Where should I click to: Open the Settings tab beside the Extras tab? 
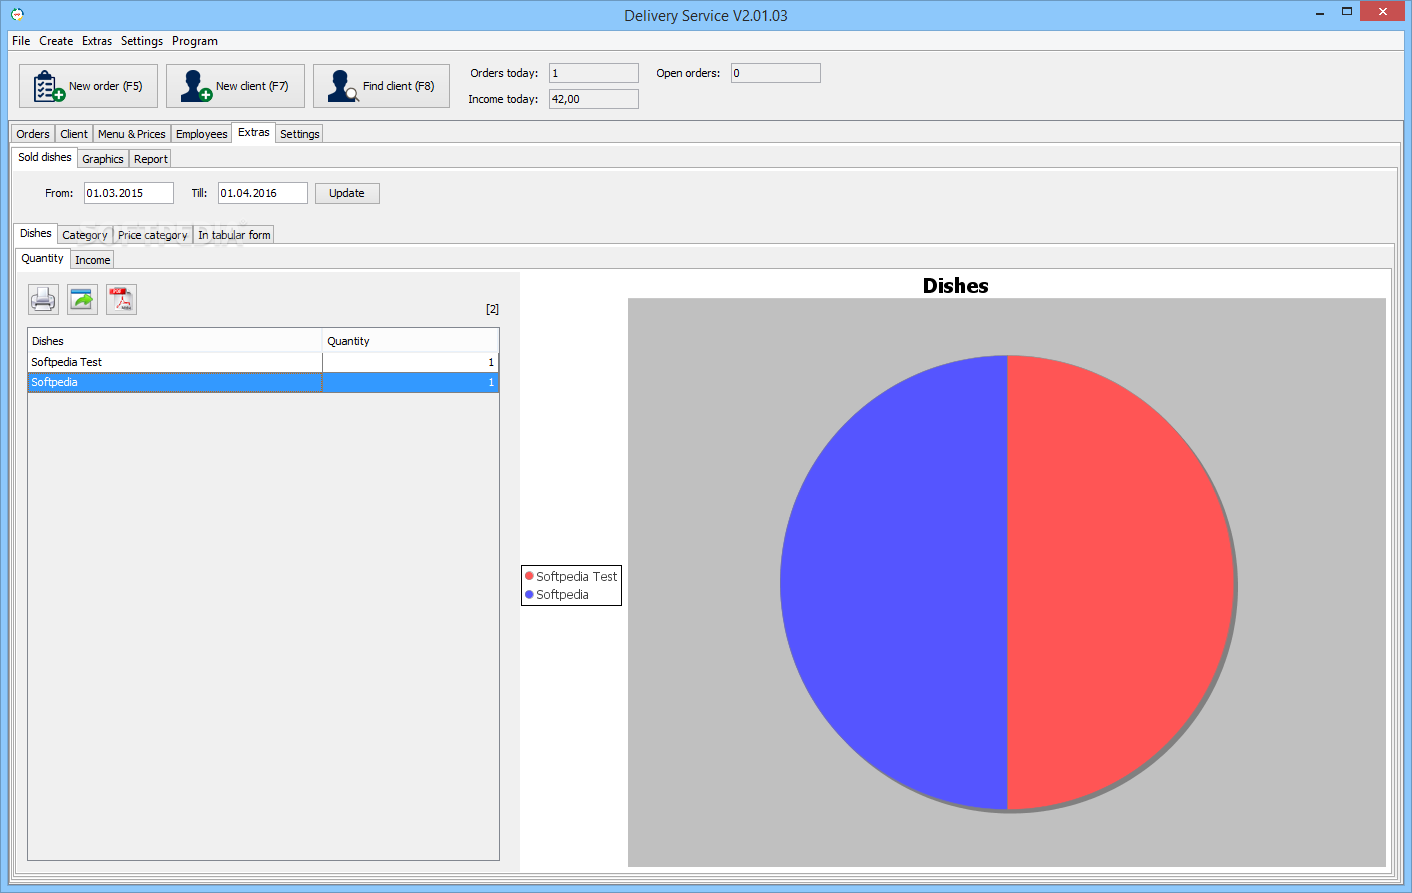point(300,134)
